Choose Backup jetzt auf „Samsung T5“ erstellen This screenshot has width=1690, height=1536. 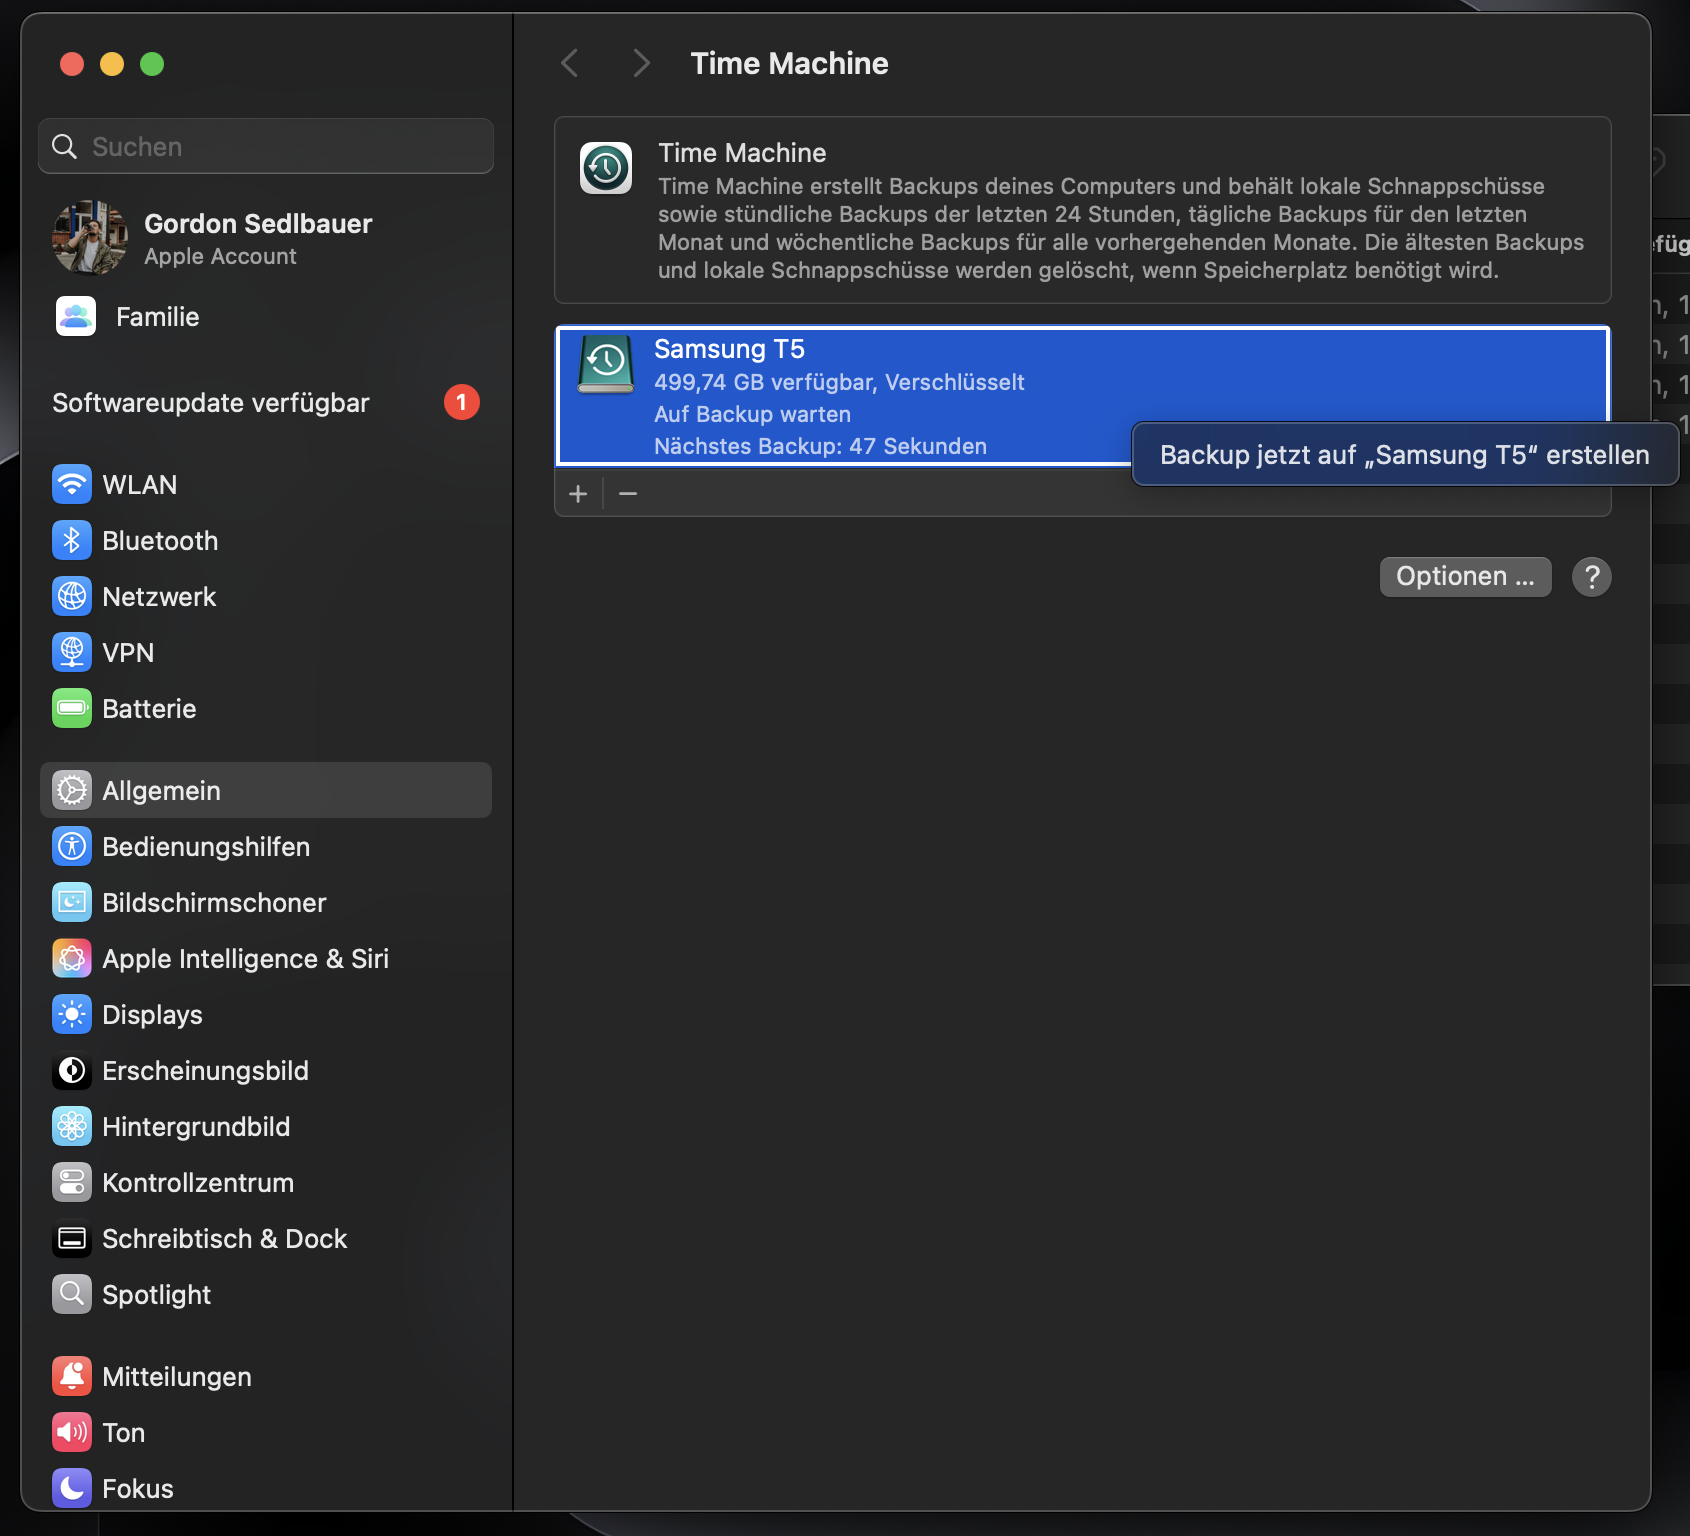coord(1405,455)
